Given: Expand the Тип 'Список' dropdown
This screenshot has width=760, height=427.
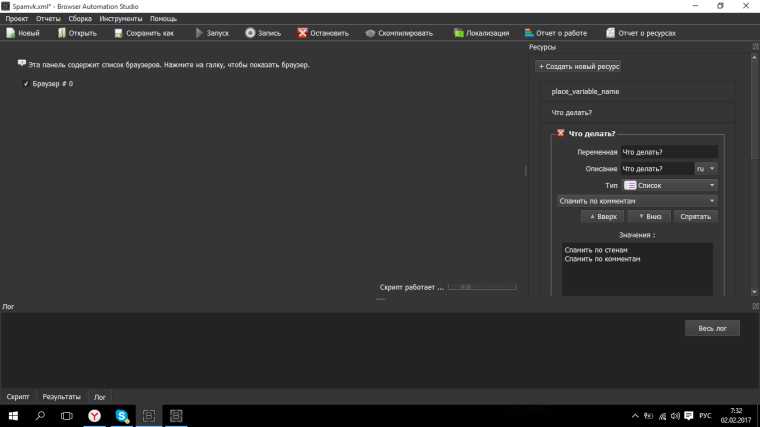Looking at the screenshot, I should pos(669,185).
